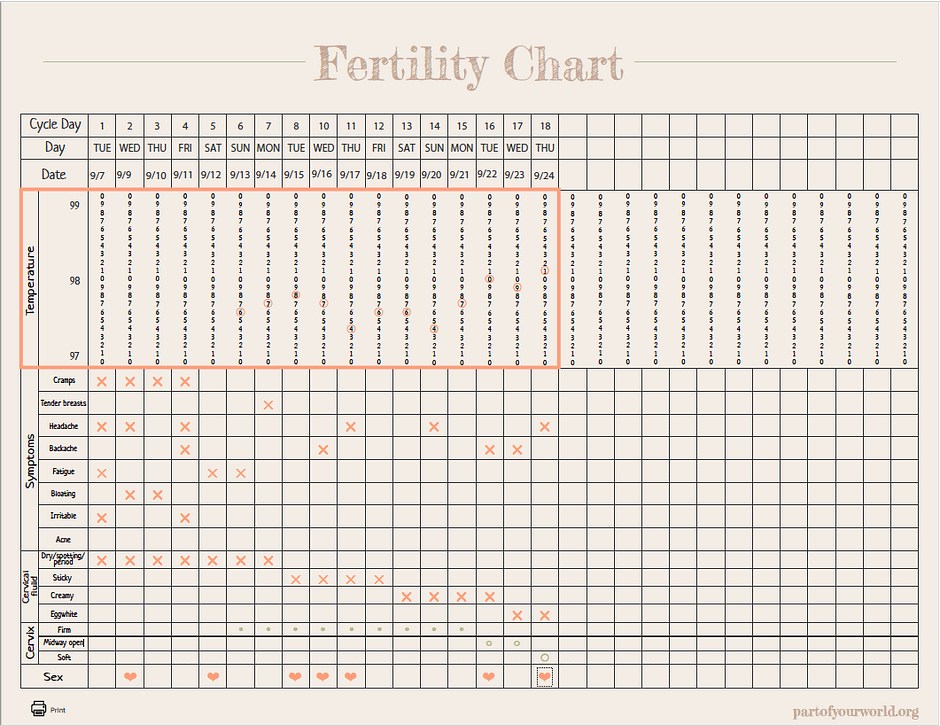Click the Fatigue X on cycle day 5
The height and width of the screenshot is (726, 940).
tap(213, 472)
